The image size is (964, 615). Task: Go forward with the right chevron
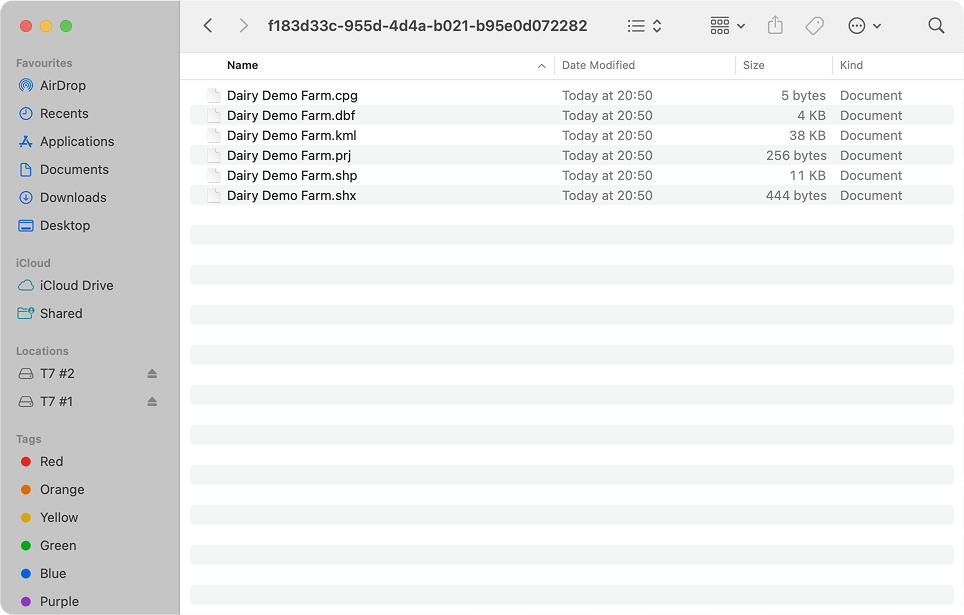[243, 26]
